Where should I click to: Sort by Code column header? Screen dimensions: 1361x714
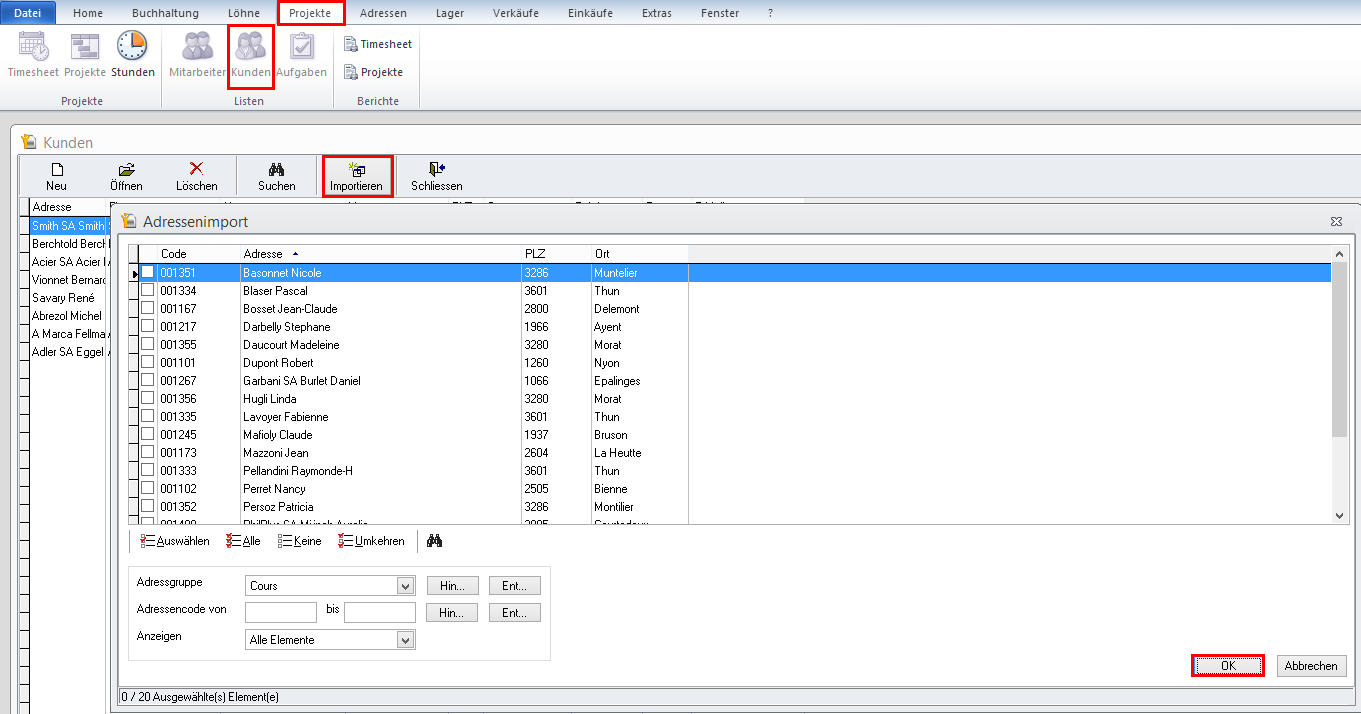coord(198,254)
